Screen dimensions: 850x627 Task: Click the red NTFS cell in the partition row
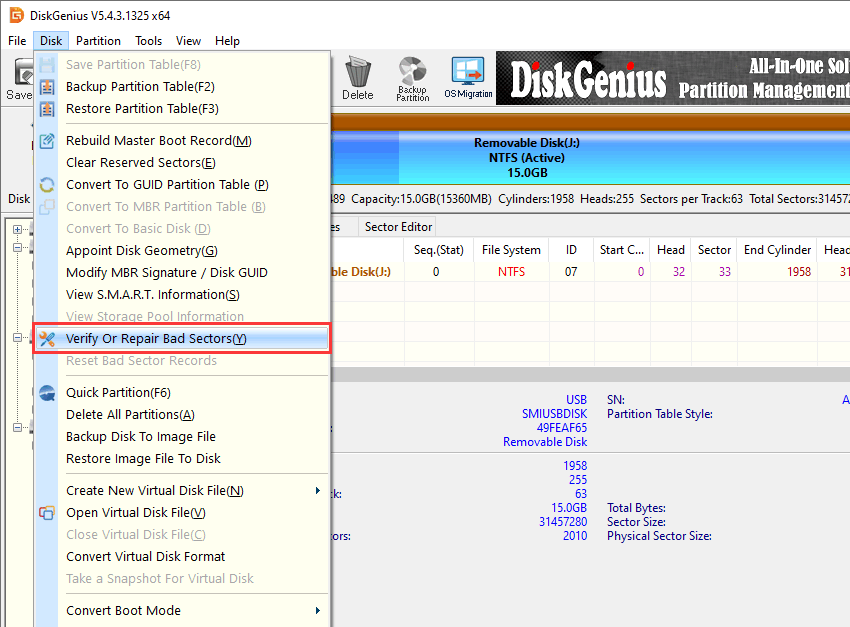(x=511, y=272)
